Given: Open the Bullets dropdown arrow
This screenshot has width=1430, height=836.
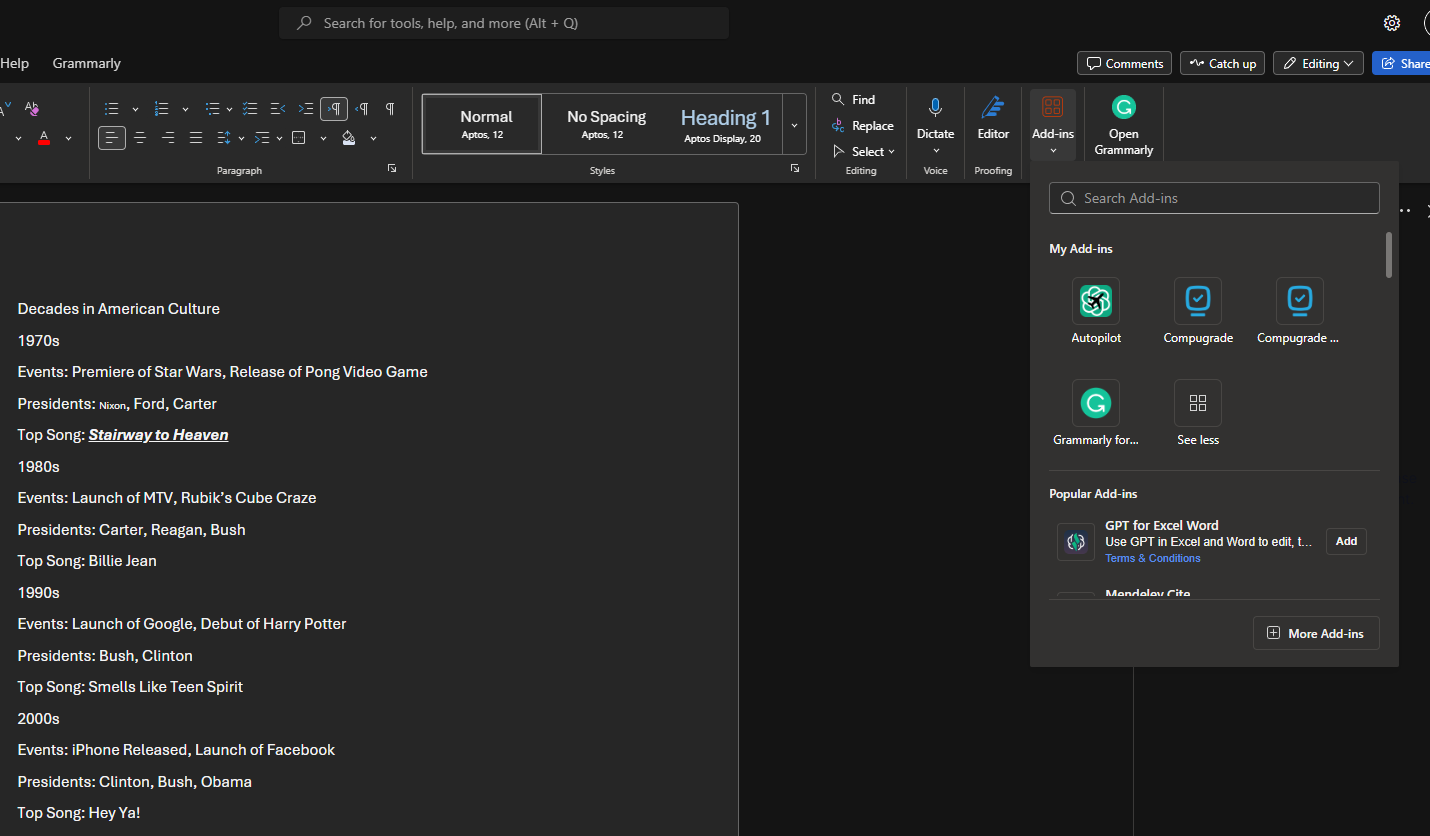Looking at the screenshot, I should [x=135, y=109].
